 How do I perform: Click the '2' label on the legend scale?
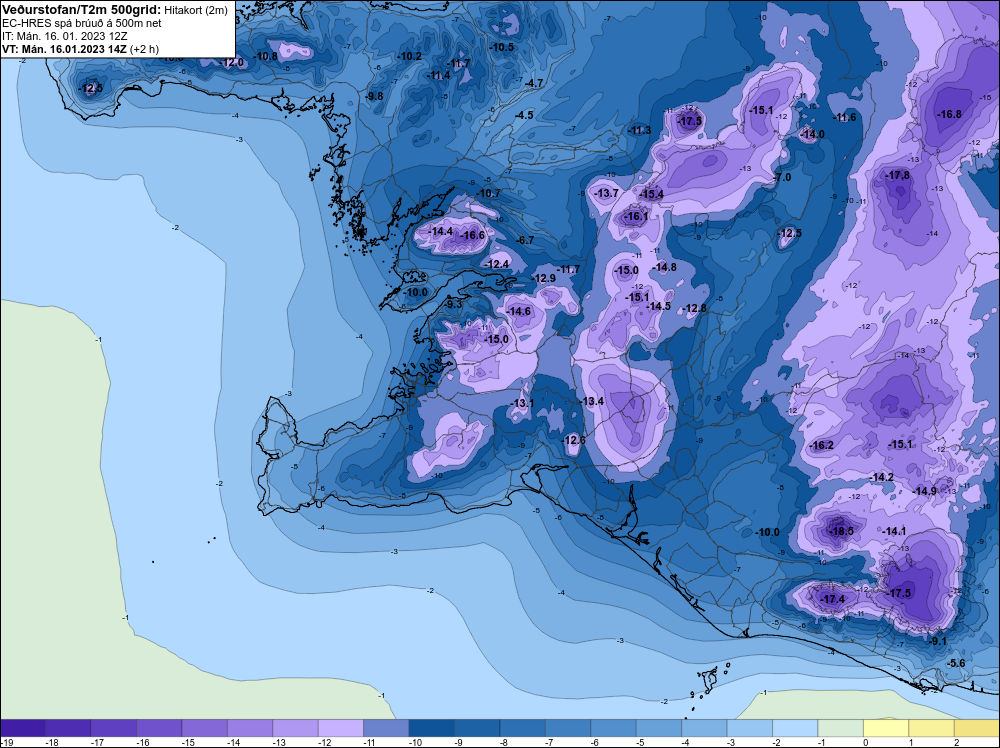click(957, 742)
